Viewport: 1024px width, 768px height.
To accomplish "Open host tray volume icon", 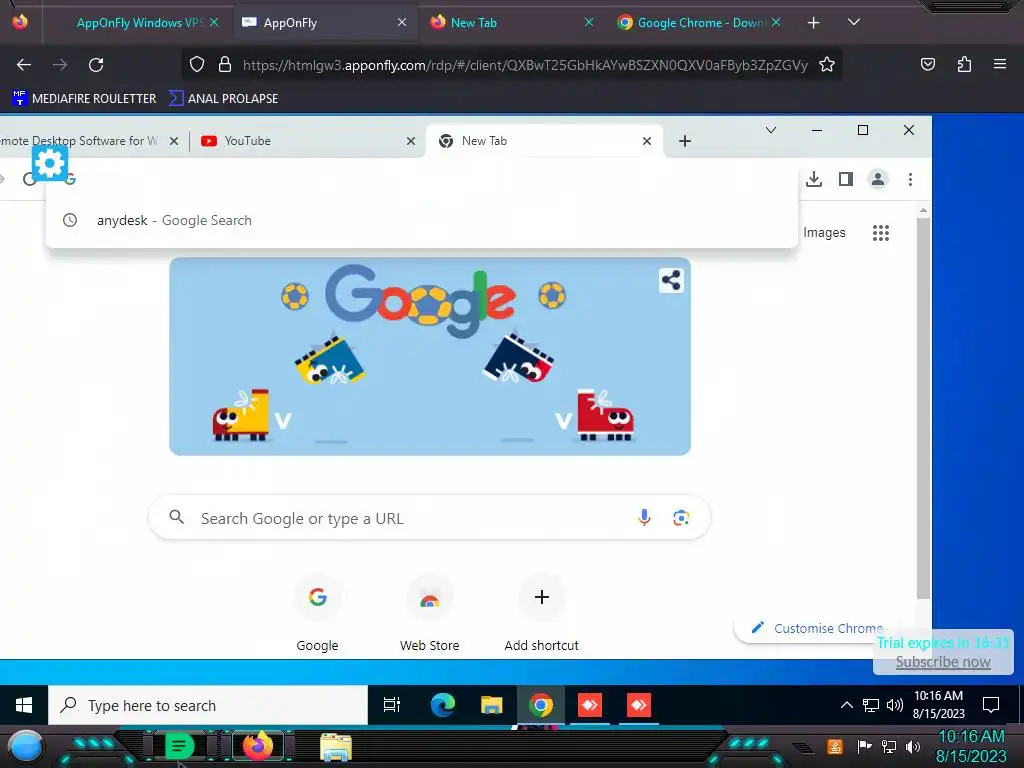I will (913, 746).
